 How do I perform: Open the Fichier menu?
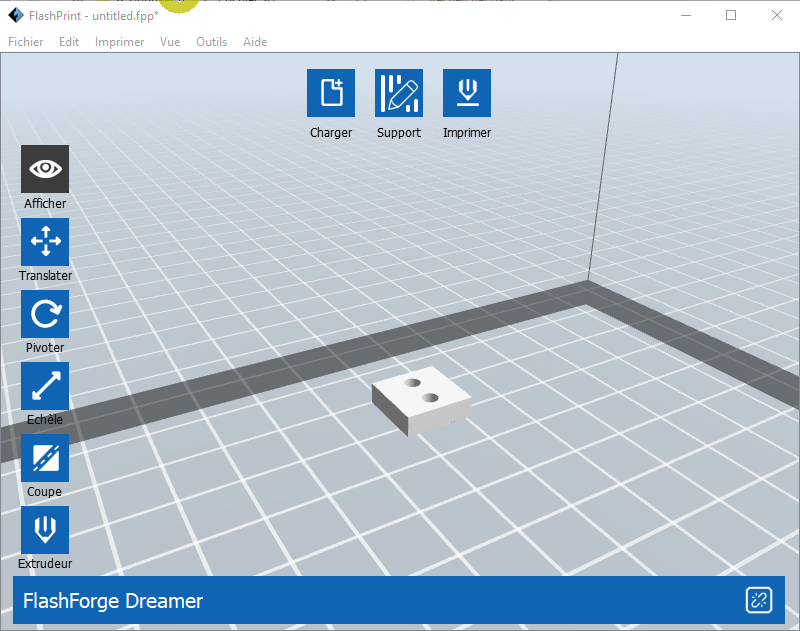pos(26,42)
